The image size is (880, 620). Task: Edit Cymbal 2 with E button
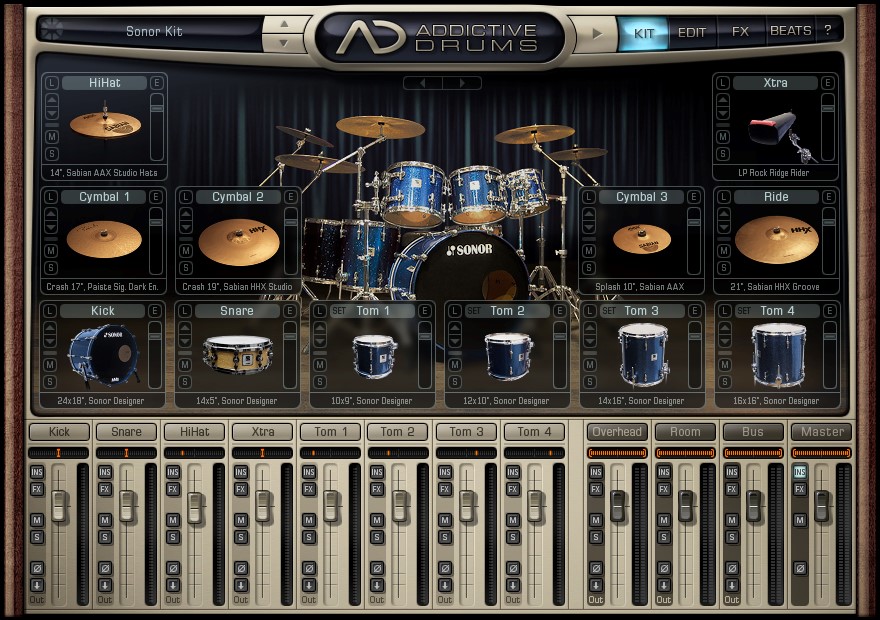(x=291, y=197)
